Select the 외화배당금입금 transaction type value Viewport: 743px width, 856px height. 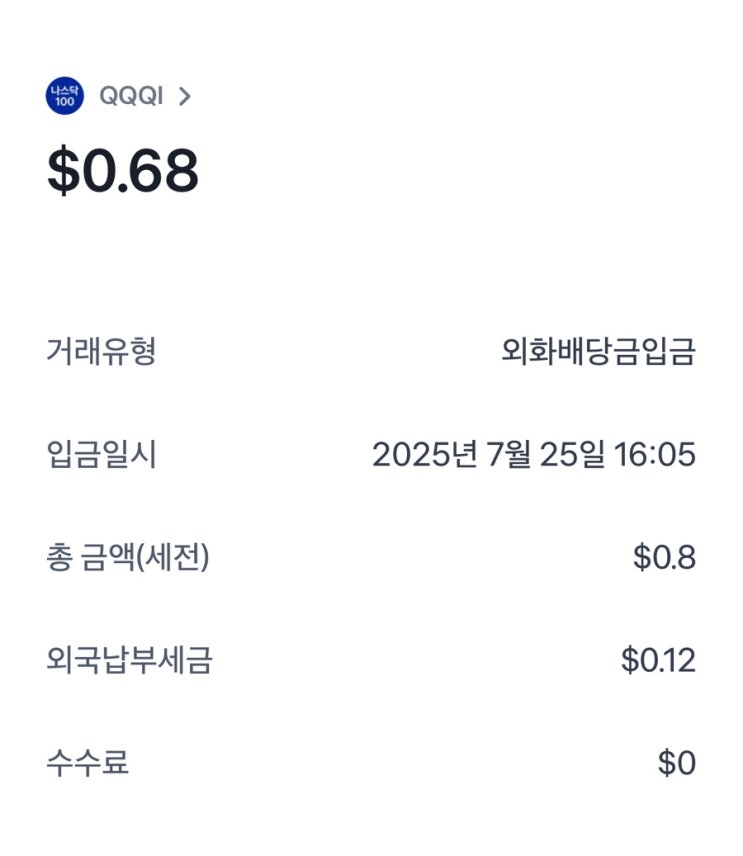pos(598,351)
